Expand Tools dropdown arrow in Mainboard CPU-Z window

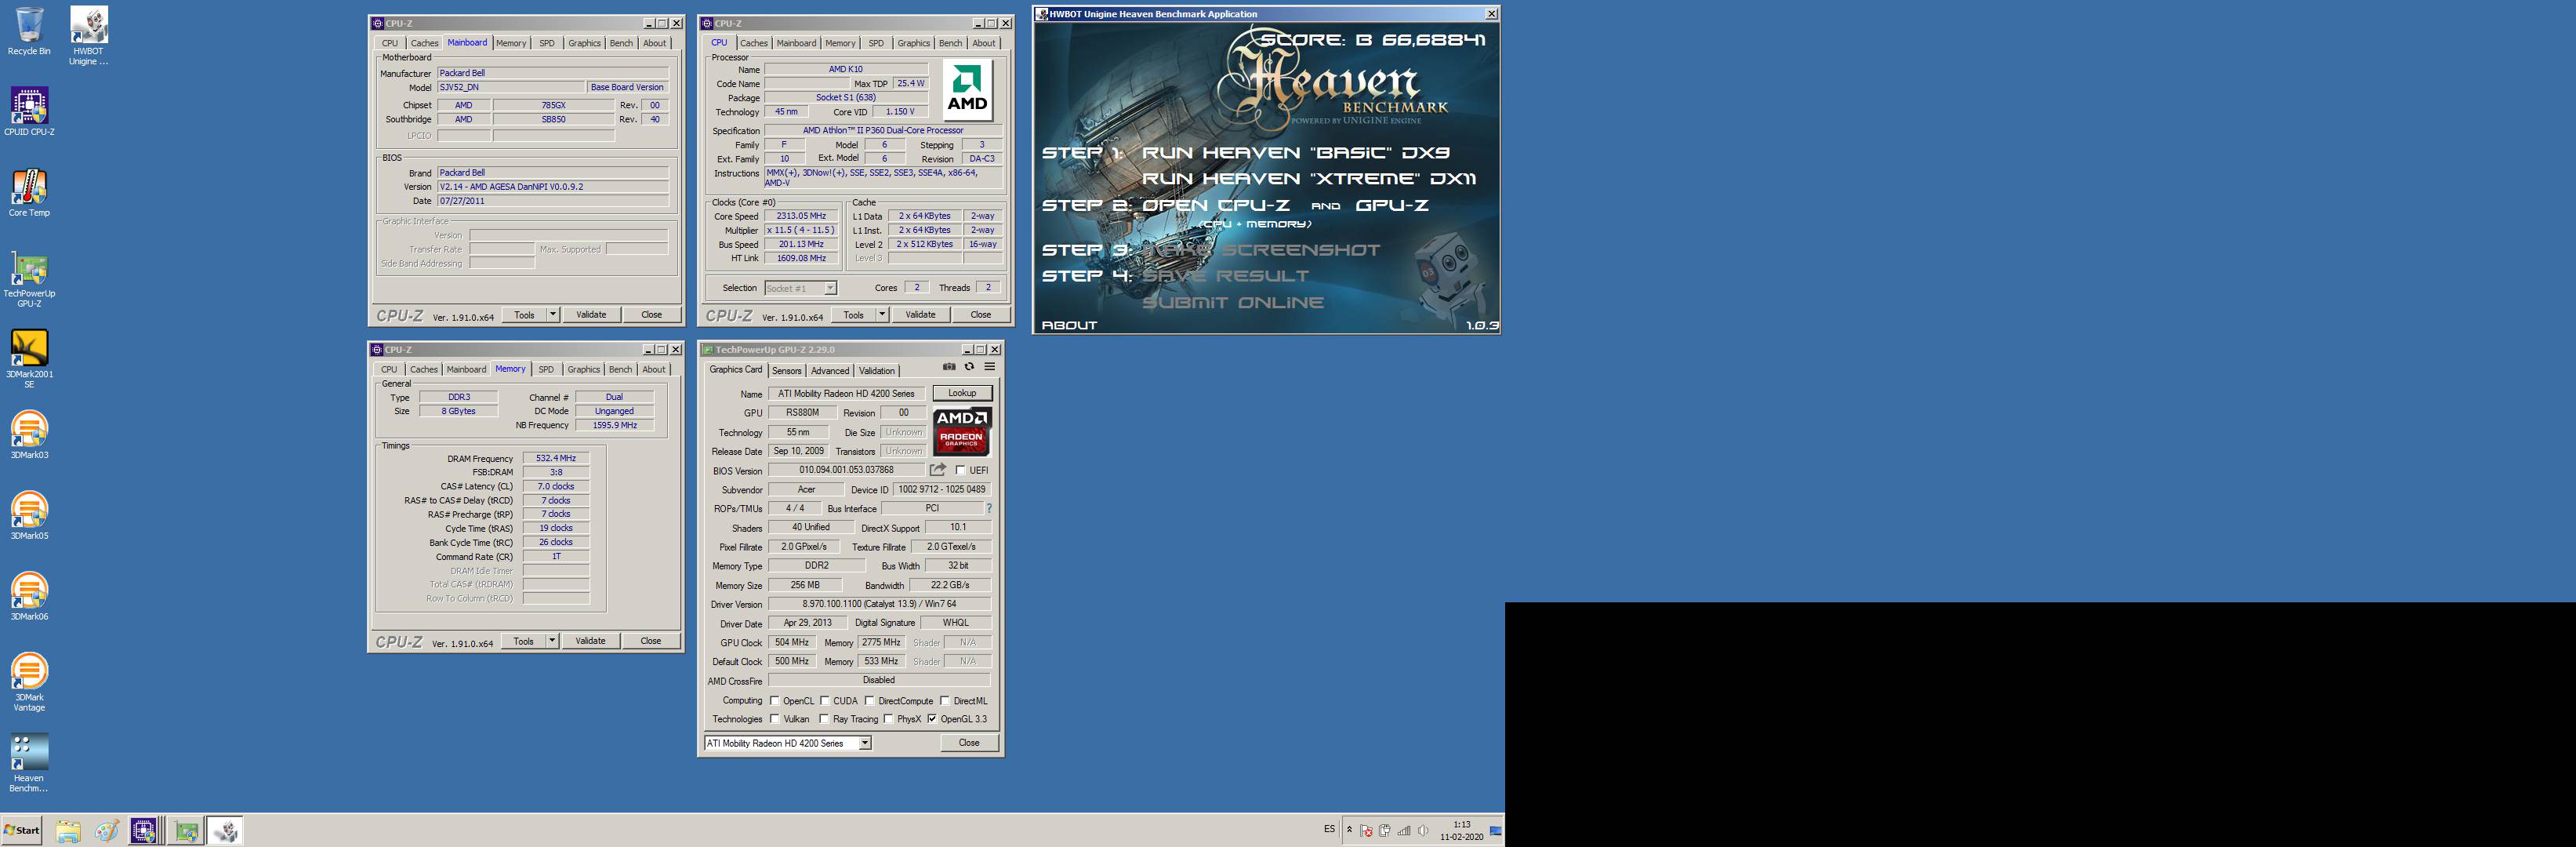click(x=552, y=315)
